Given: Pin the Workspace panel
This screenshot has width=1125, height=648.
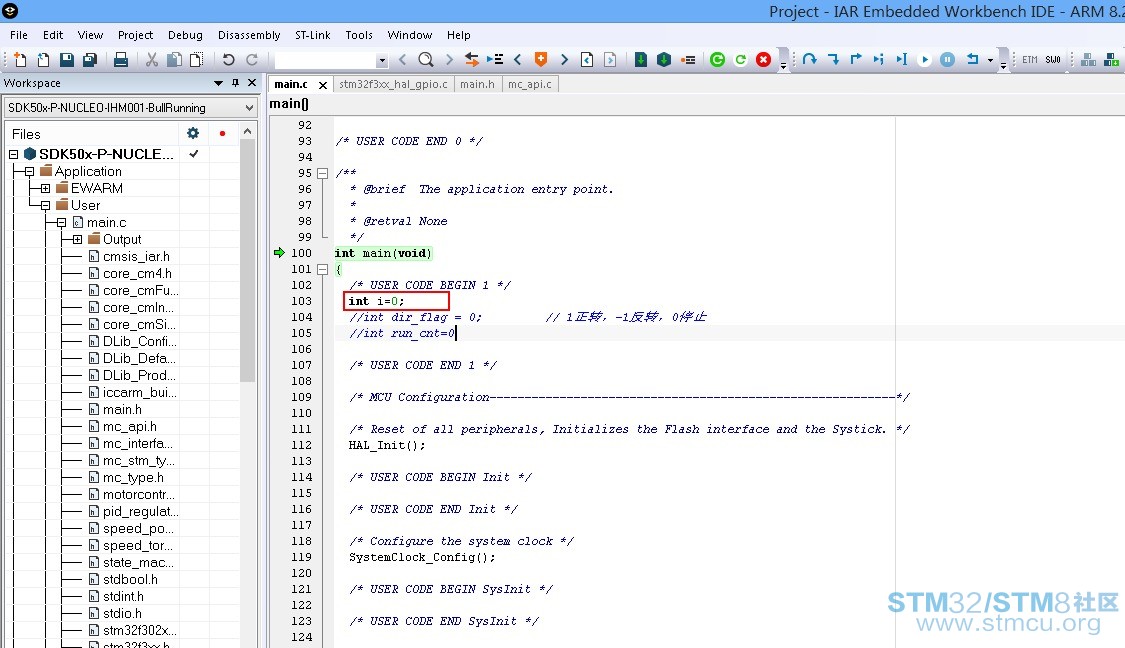Looking at the screenshot, I should tap(235, 83).
